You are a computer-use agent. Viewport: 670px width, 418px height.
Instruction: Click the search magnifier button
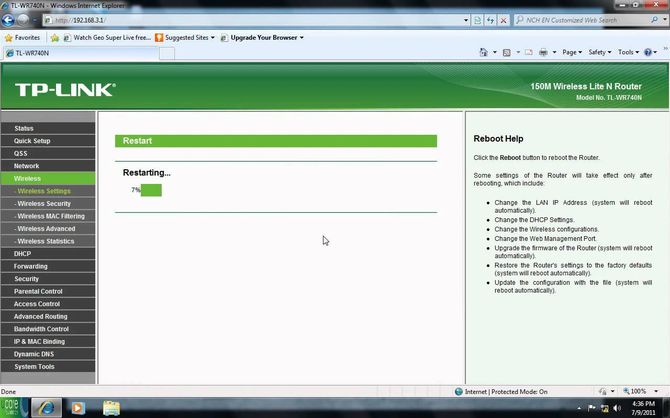tap(654, 20)
